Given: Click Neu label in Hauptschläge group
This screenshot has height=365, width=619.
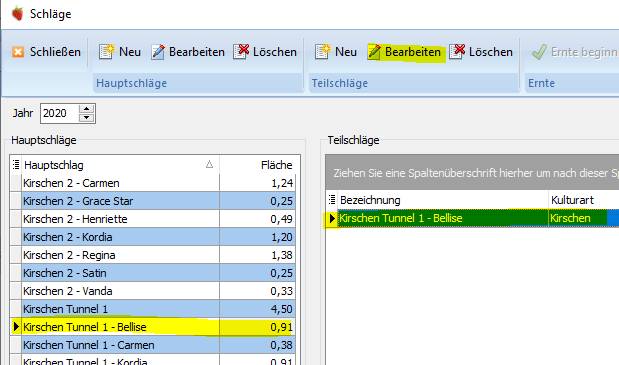Looking at the screenshot, I should tap(130, 52).
